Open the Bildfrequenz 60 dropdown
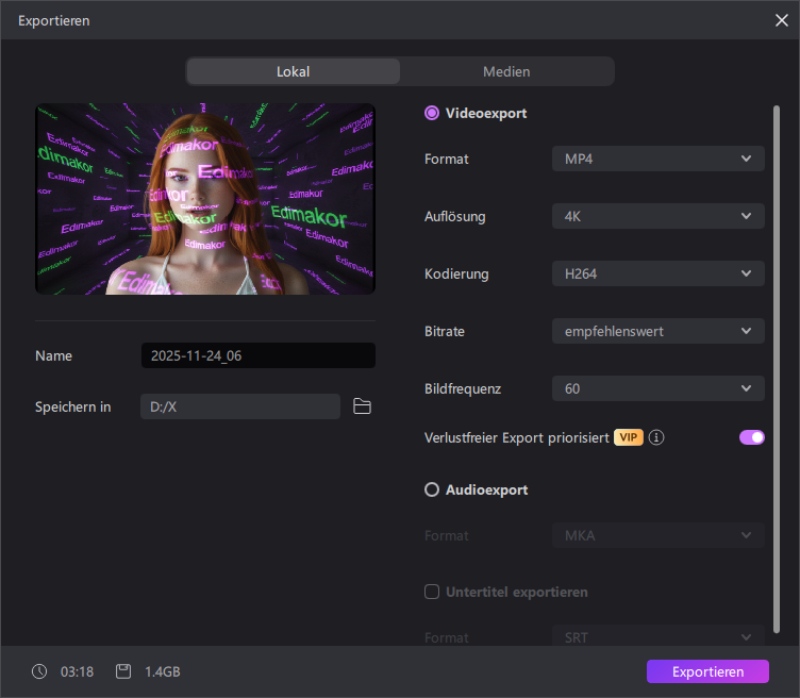 (x=658, y=388)
